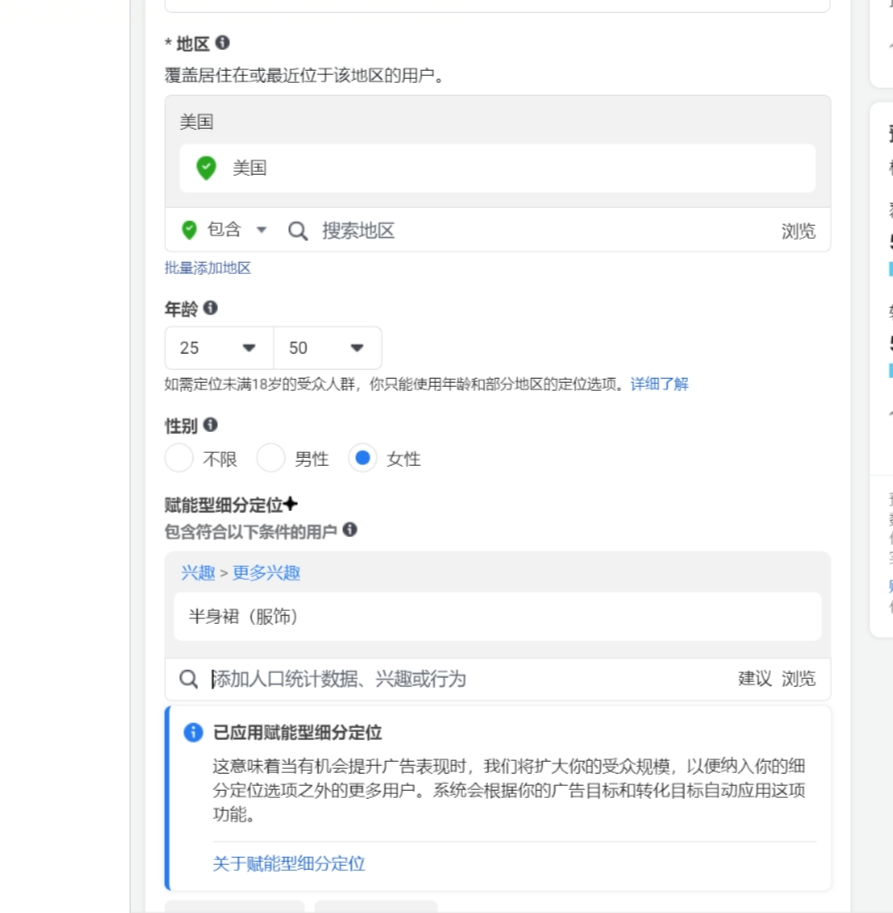Click the info icon beside 性别 label
The height and width of the screenshot is (913, 893).
210,425
